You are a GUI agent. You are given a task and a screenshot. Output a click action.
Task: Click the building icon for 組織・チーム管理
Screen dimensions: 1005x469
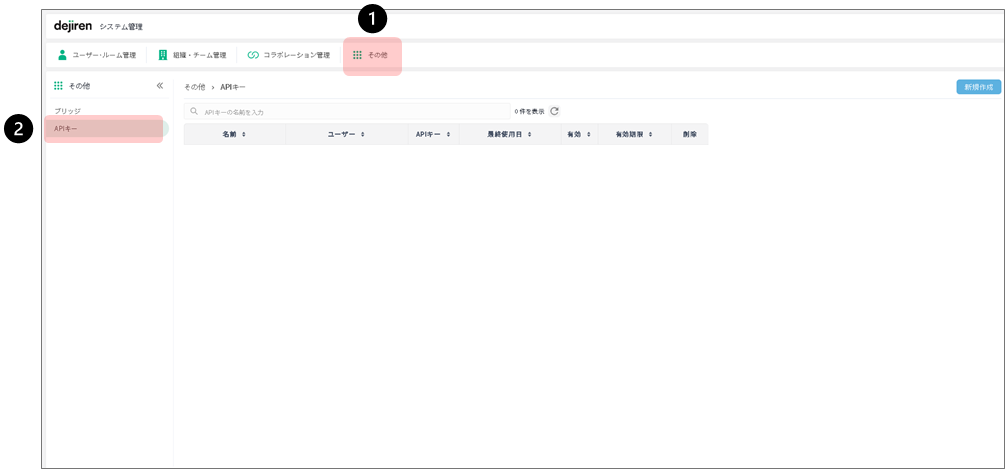(x=163, y=55)
